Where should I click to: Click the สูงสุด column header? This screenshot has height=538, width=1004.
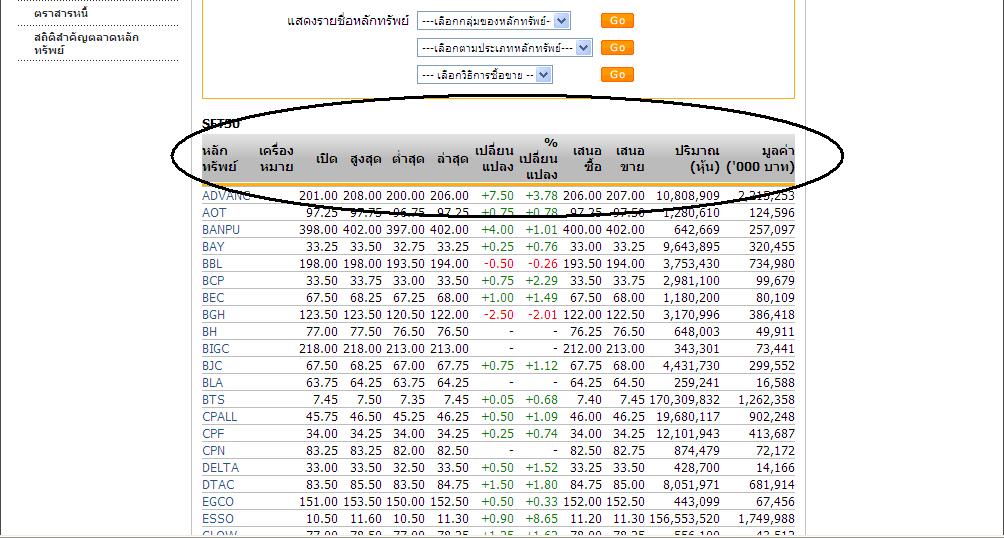[366, 159]
